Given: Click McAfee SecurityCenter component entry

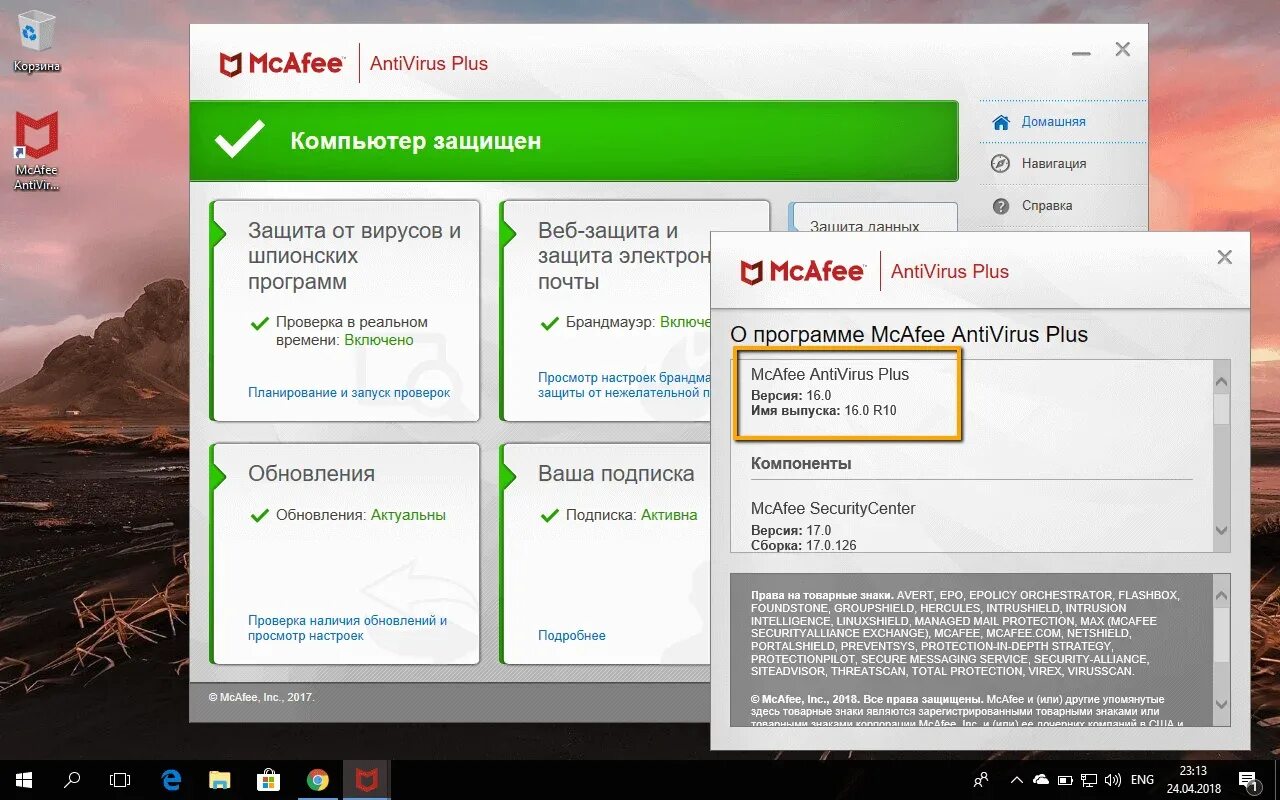Looking at the screenshot, I should pos(833,509).
